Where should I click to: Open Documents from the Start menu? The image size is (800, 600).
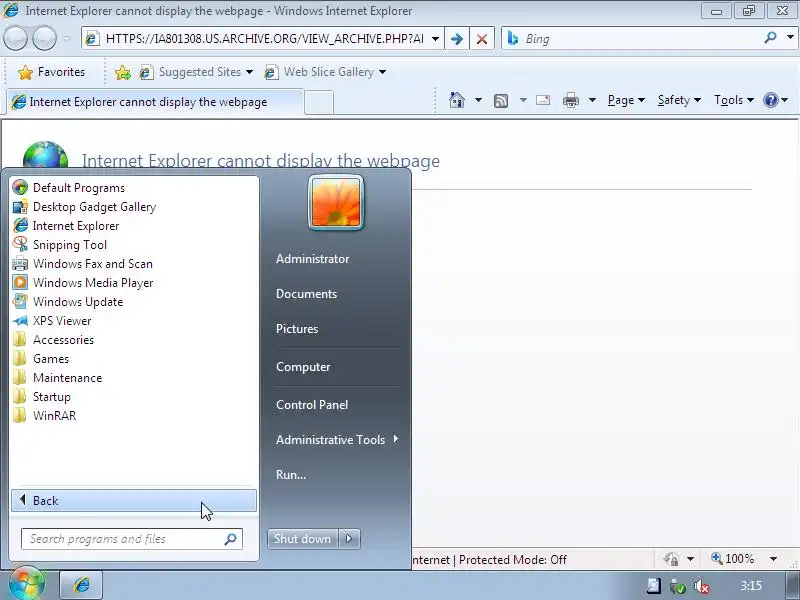[307, 294]
